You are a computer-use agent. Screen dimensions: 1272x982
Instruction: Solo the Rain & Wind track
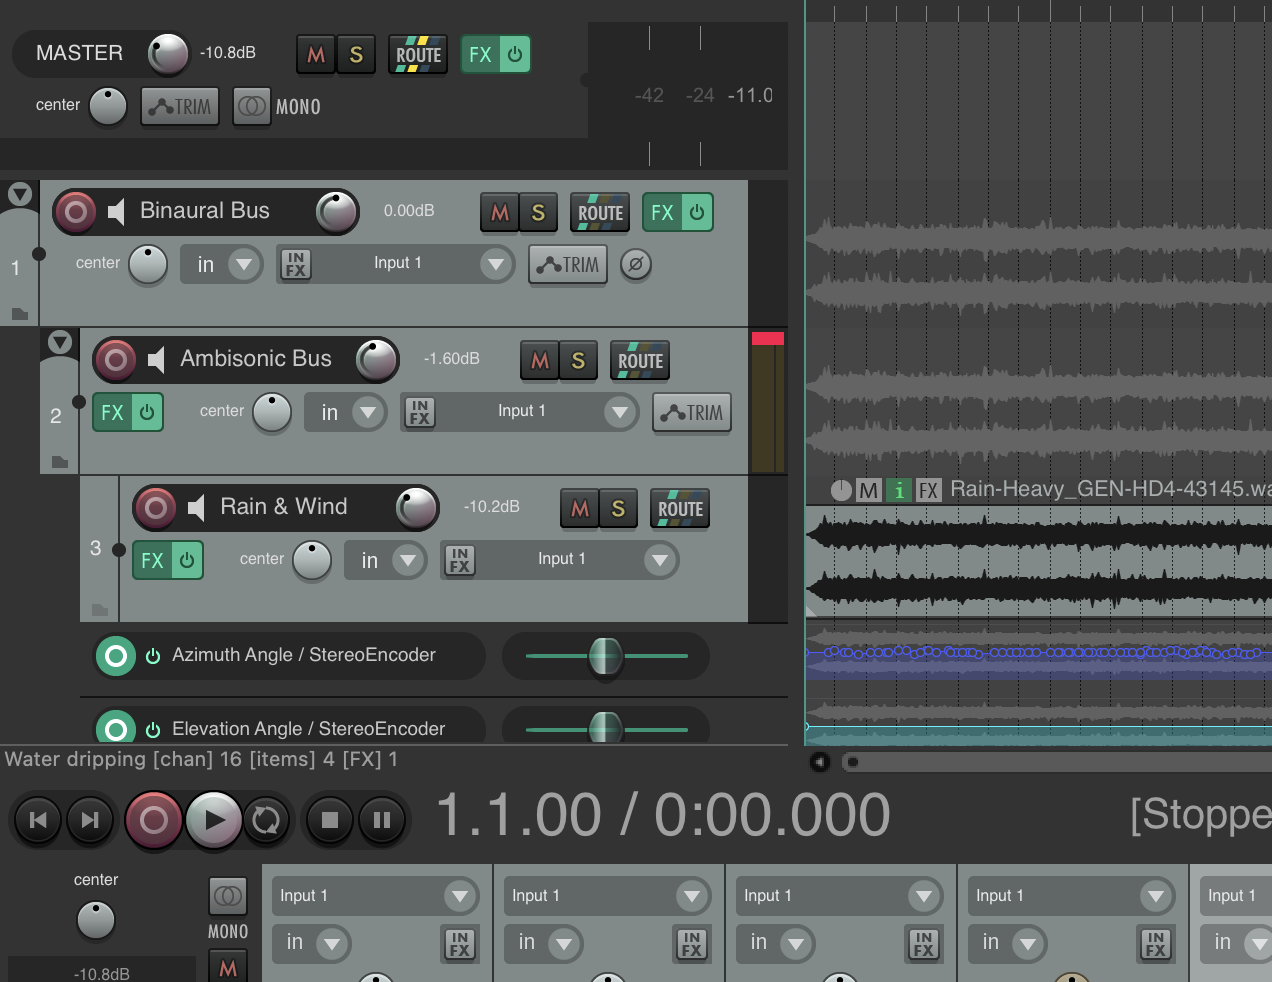tap(618, 508)
